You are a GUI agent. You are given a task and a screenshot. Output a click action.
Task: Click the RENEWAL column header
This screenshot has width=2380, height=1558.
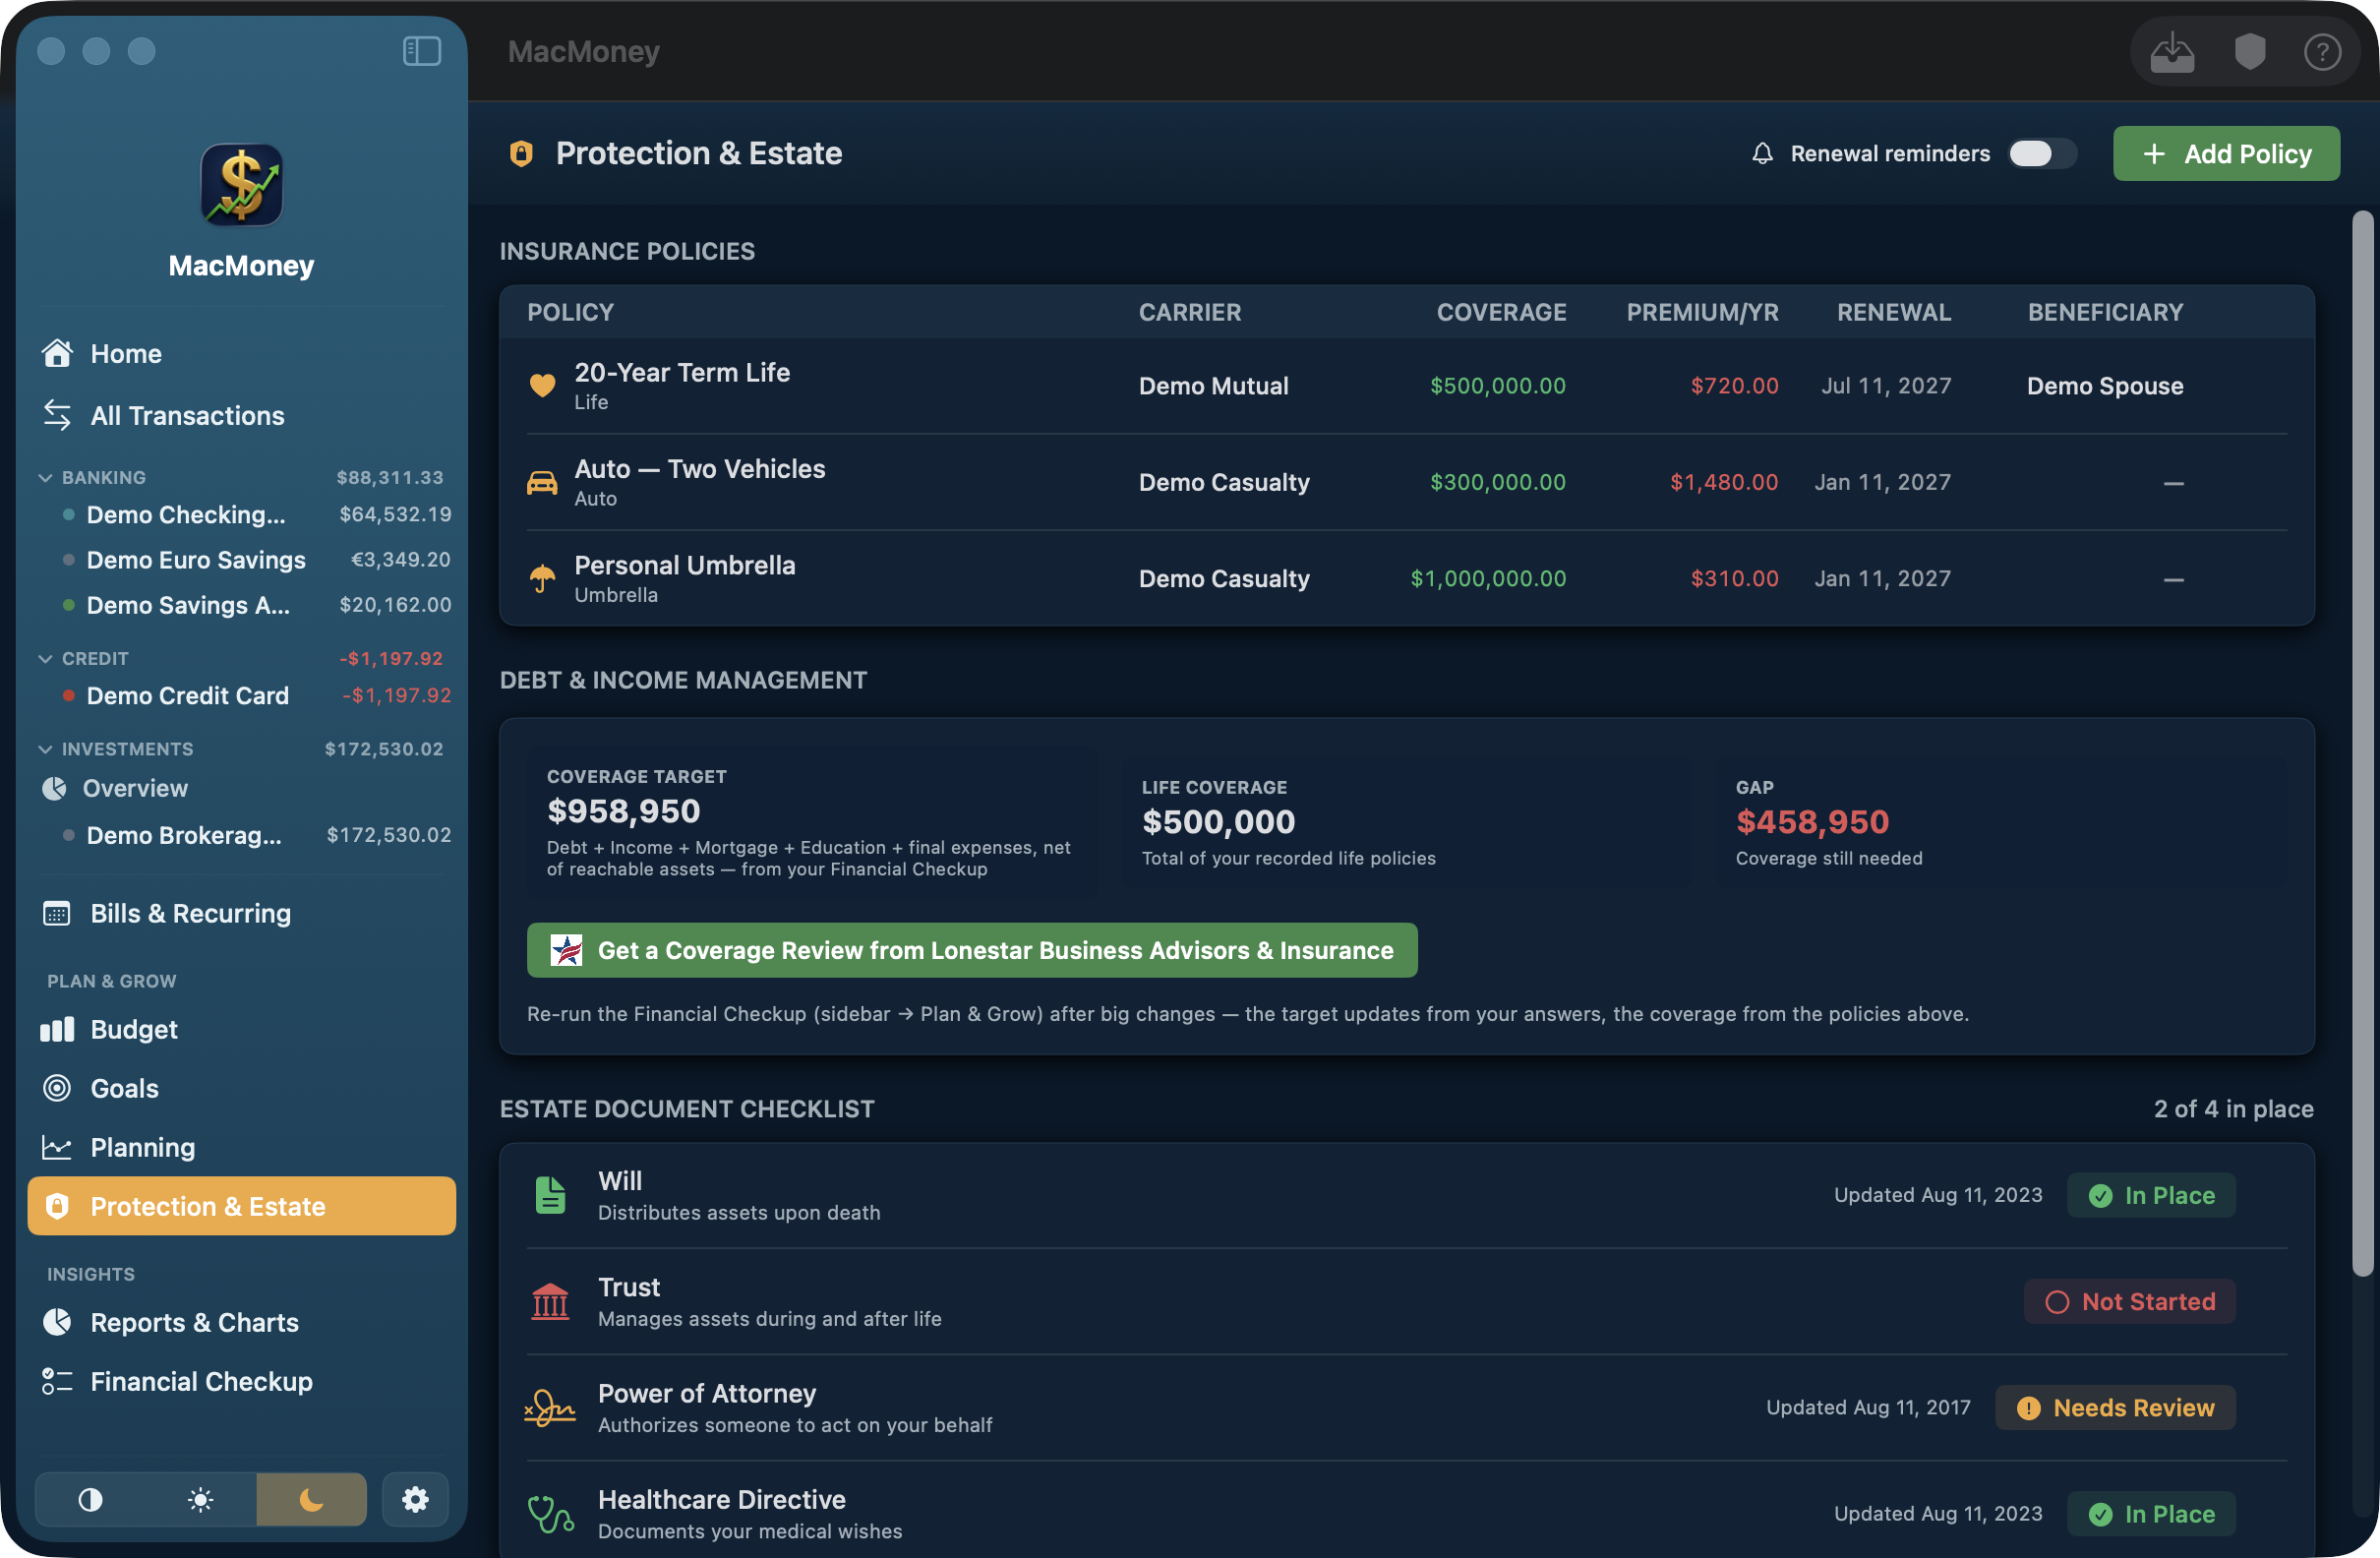[1894, 312]
